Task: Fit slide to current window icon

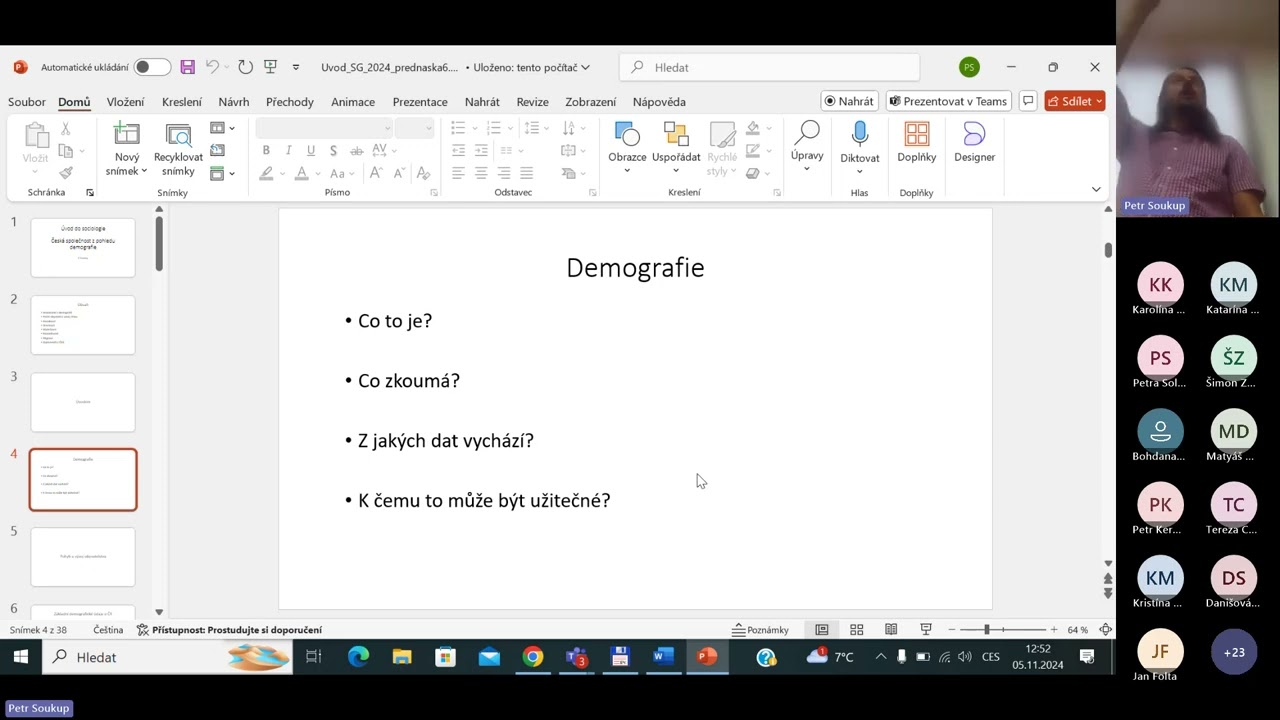Action: click(x=1105, y=630)
